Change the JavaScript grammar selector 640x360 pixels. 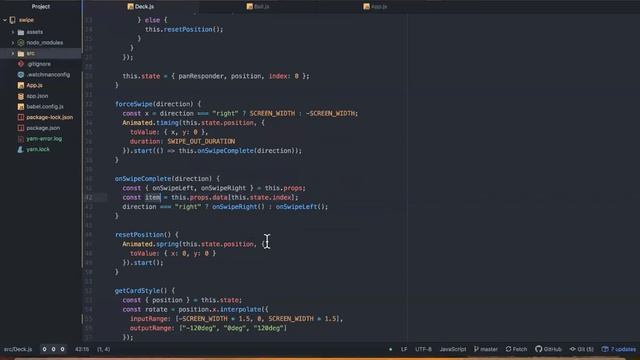pos(453,349)
